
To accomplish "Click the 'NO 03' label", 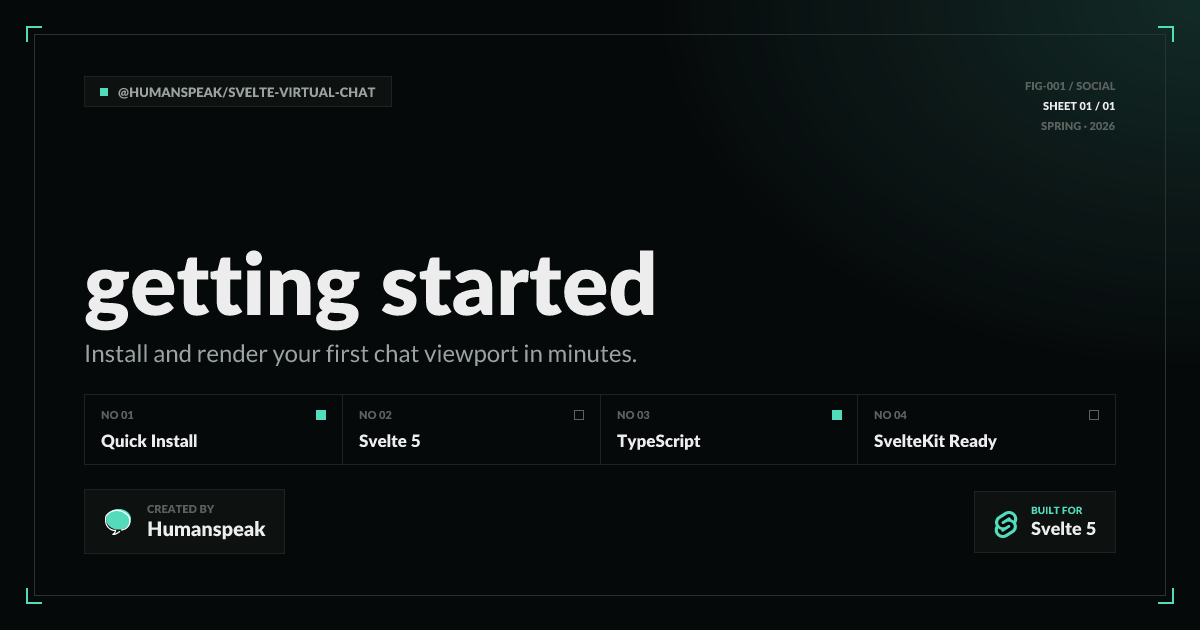I will click(x=633, y=415).
